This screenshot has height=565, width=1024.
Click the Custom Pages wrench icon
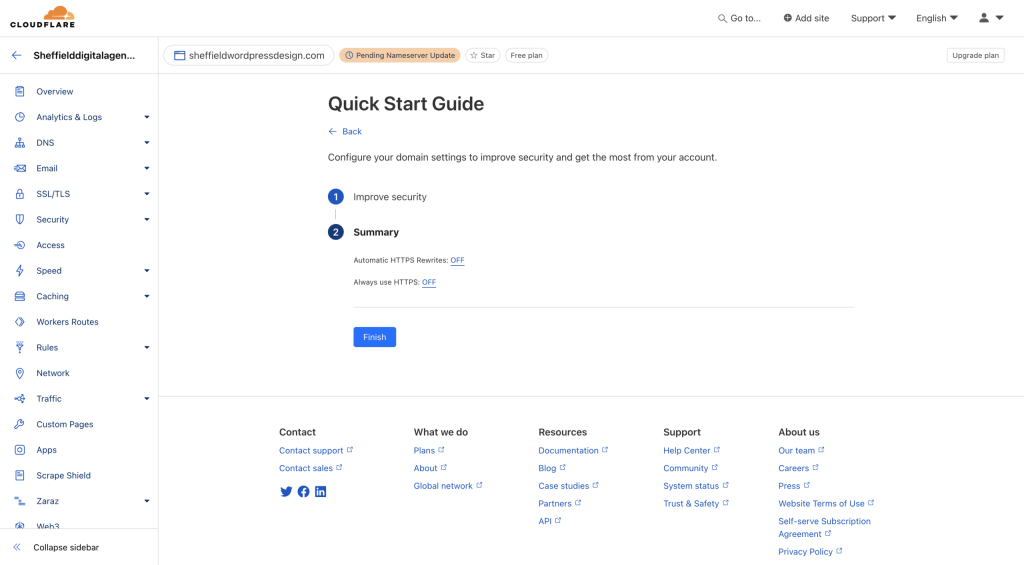pos(20,424)
